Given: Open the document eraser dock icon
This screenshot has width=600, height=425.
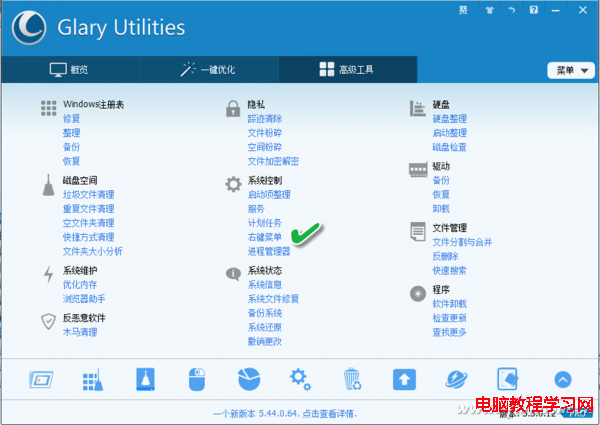Looking at the screenshot, I should (507, 379).
